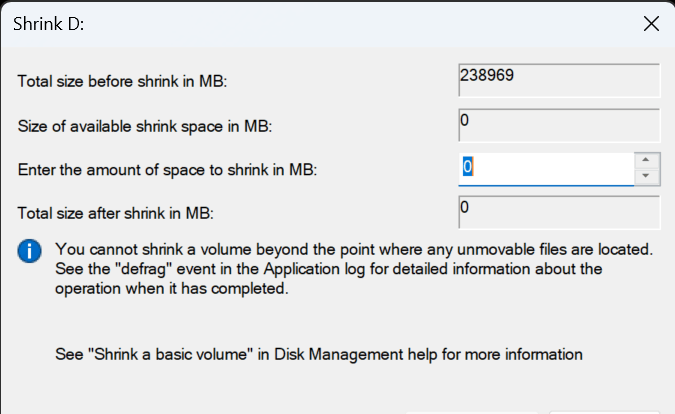The image size is (675, 414).
Task: Select the total size after shrink field
Action: coord(559,213)
